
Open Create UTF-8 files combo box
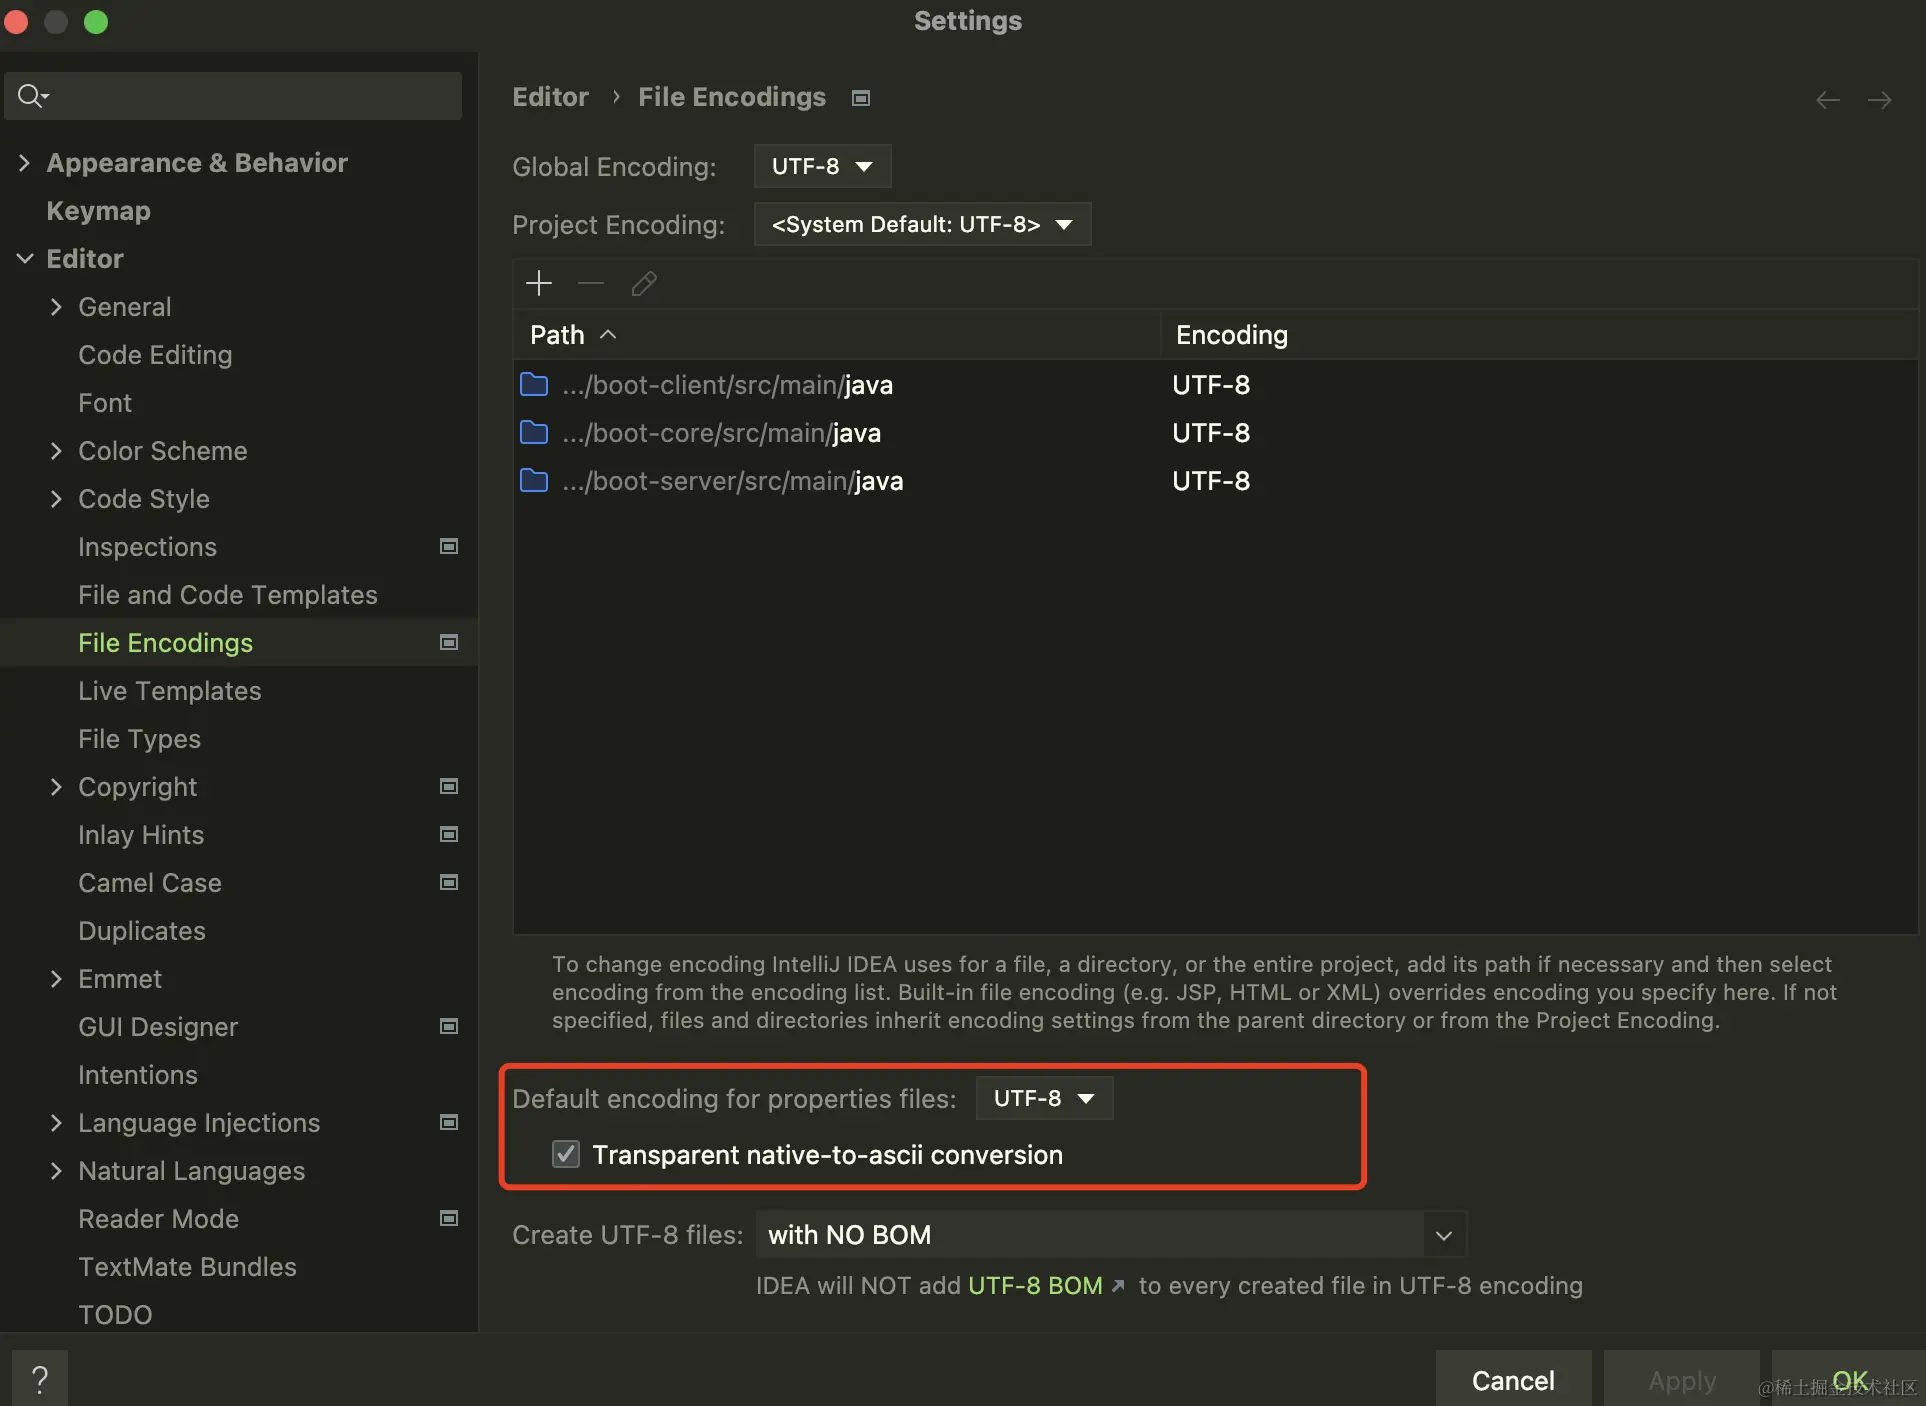(x=1111, y=1235)
